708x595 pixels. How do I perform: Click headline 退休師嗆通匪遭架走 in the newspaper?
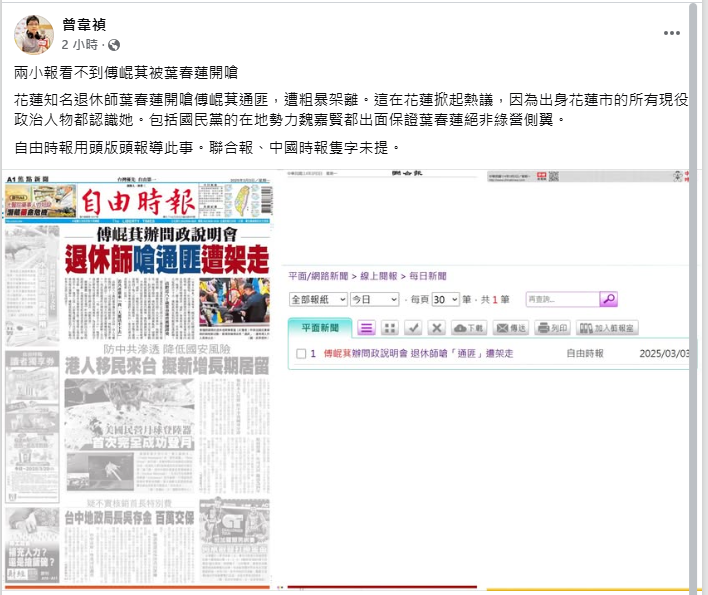[x=167, y=260]
